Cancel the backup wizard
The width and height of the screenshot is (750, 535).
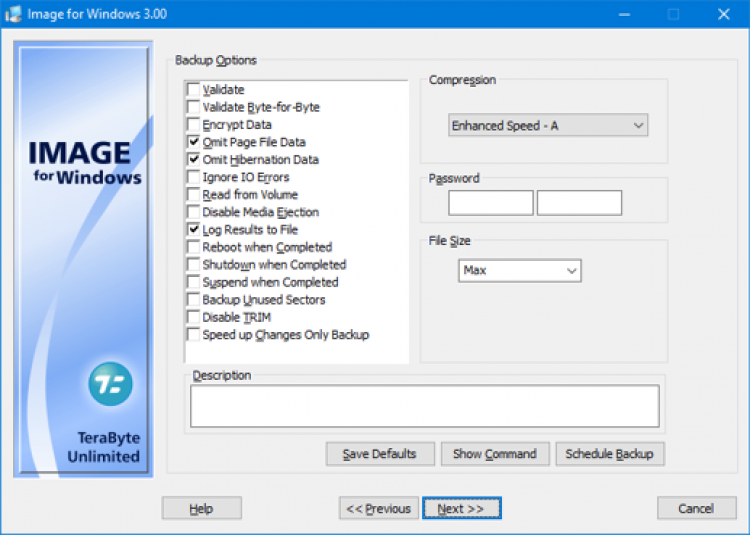696,508
